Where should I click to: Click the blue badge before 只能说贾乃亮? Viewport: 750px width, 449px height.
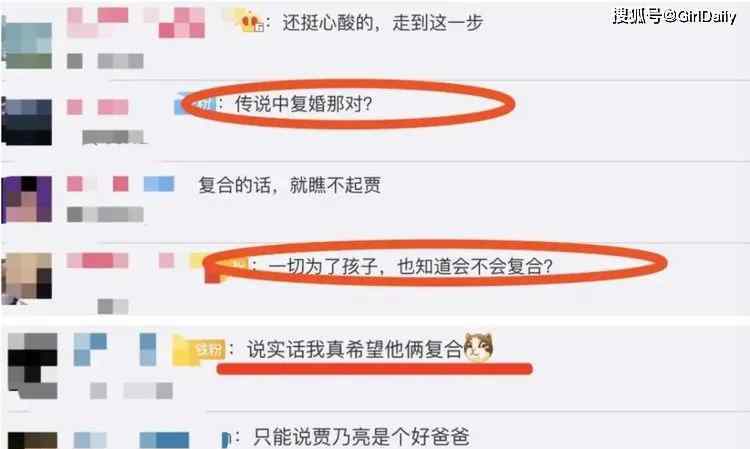tap(226, 438)
